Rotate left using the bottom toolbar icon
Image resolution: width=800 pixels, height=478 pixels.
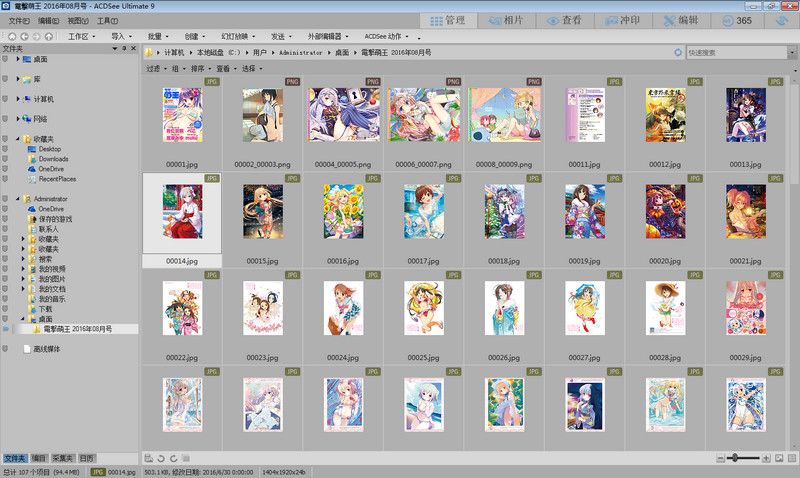161,458
